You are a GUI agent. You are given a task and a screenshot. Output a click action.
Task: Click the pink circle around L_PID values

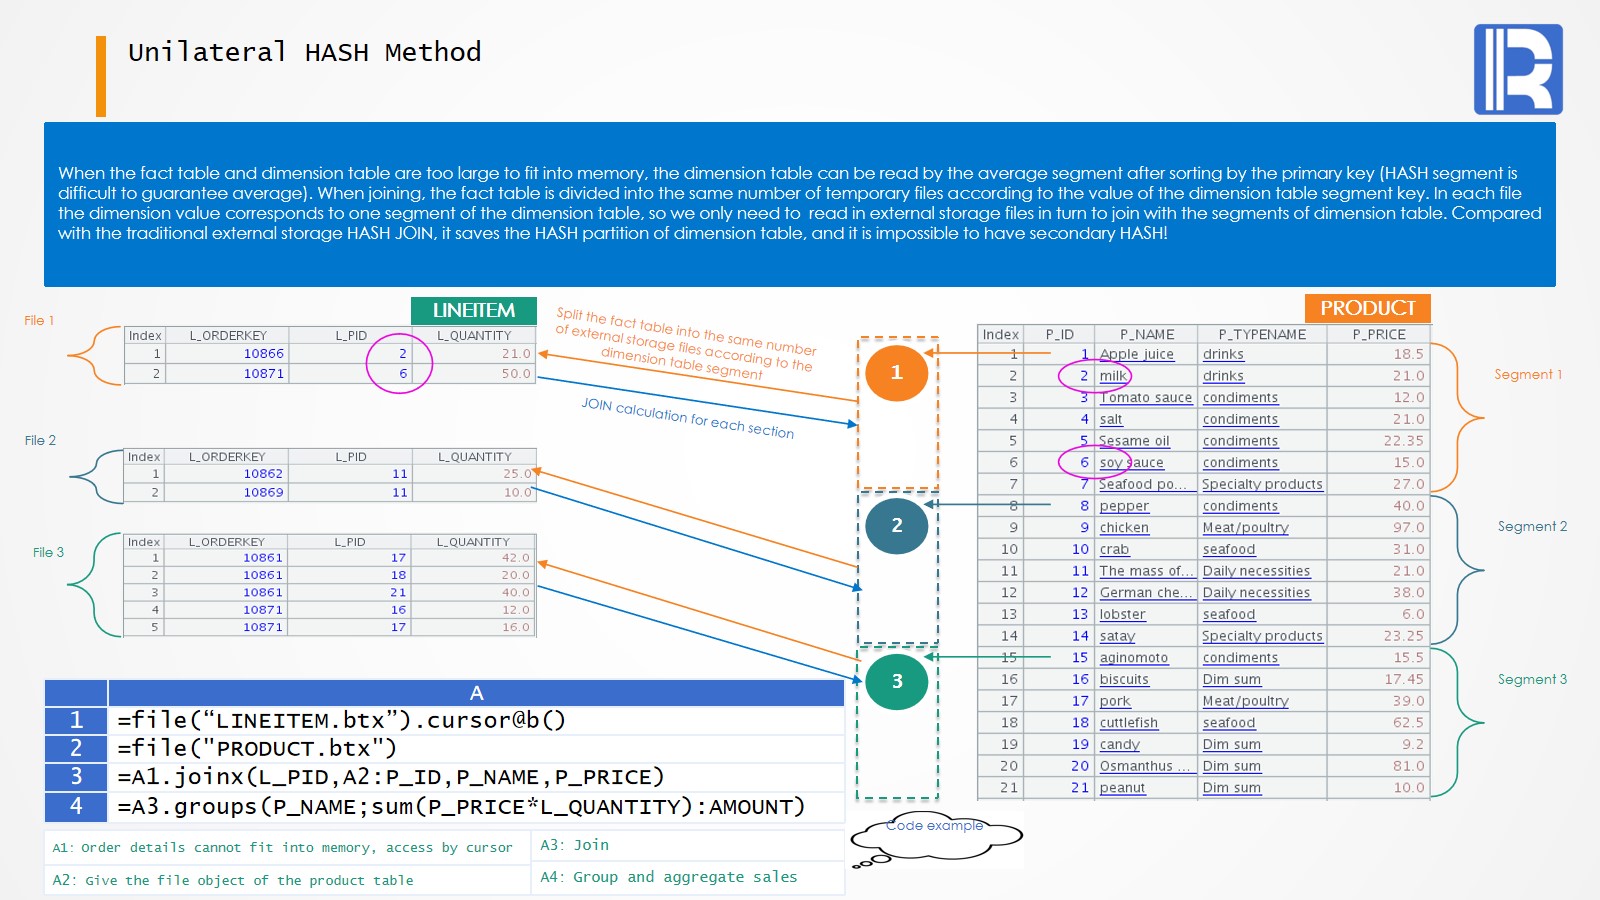point(400,363)
